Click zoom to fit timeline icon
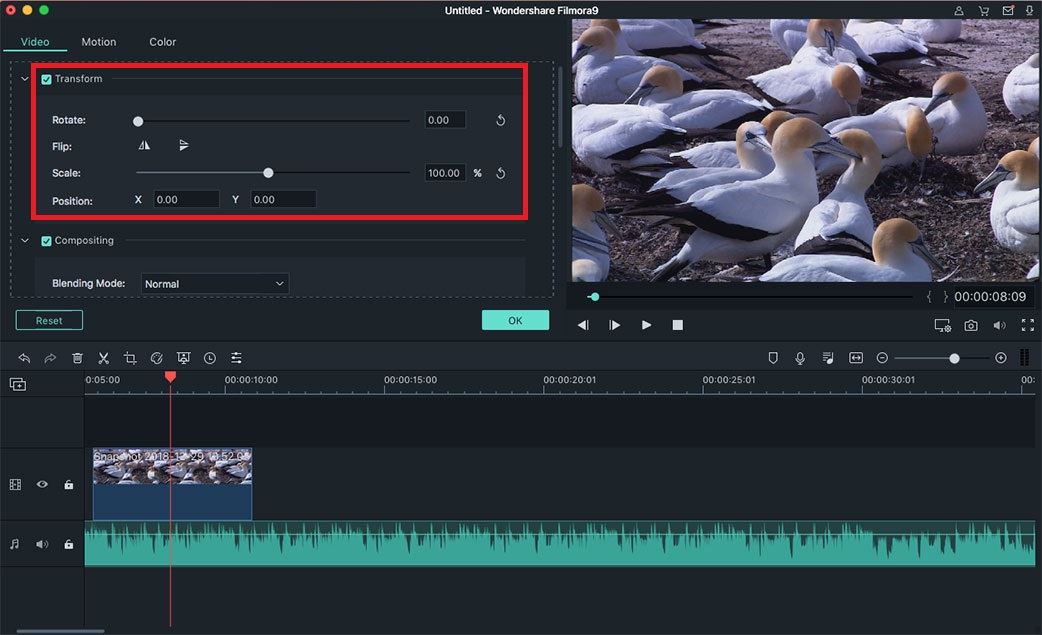Image resolution: width=1042 pixels, height=635 pixels. [856, 358]
